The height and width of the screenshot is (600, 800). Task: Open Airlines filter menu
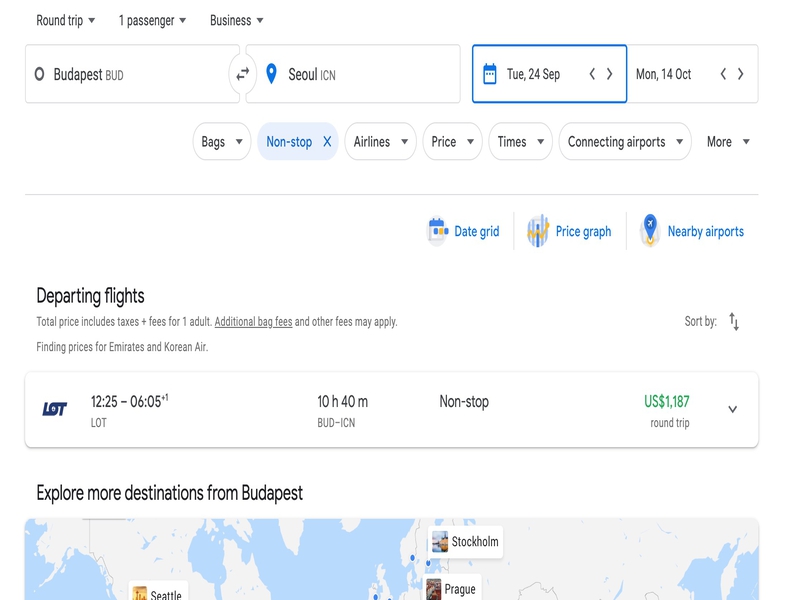tap(380, 142)
